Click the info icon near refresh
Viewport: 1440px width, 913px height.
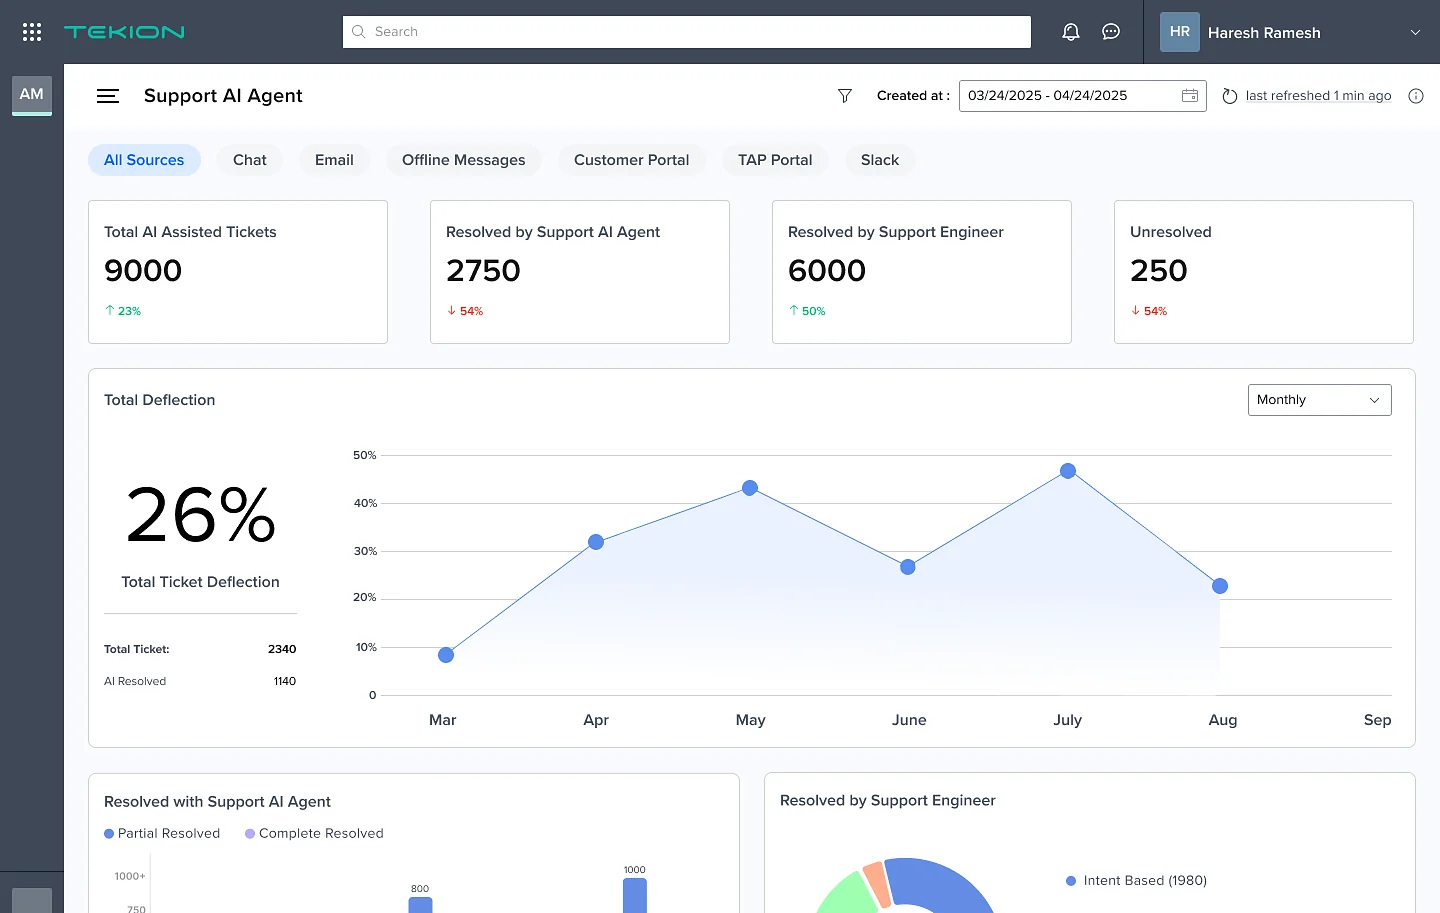(1416, 96)
